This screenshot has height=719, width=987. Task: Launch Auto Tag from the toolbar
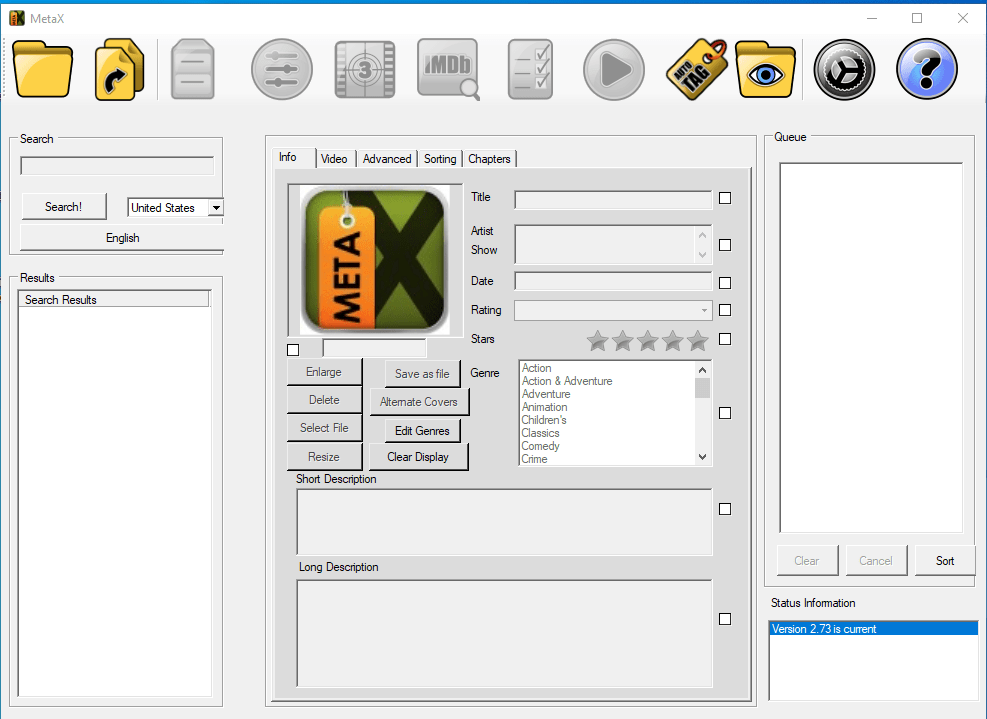[696, 69]
